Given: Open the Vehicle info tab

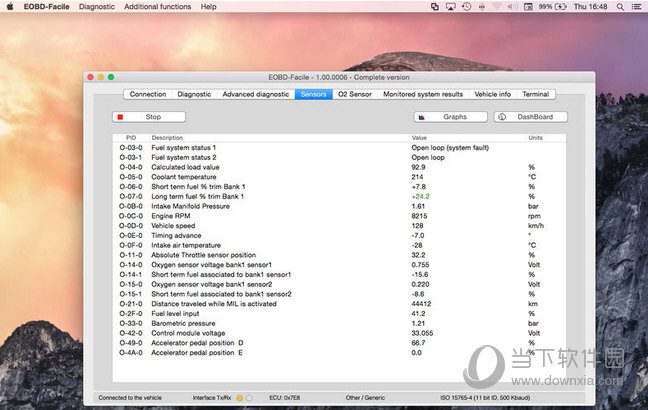Looking at the screenshot, I should (x=493, y=94).
